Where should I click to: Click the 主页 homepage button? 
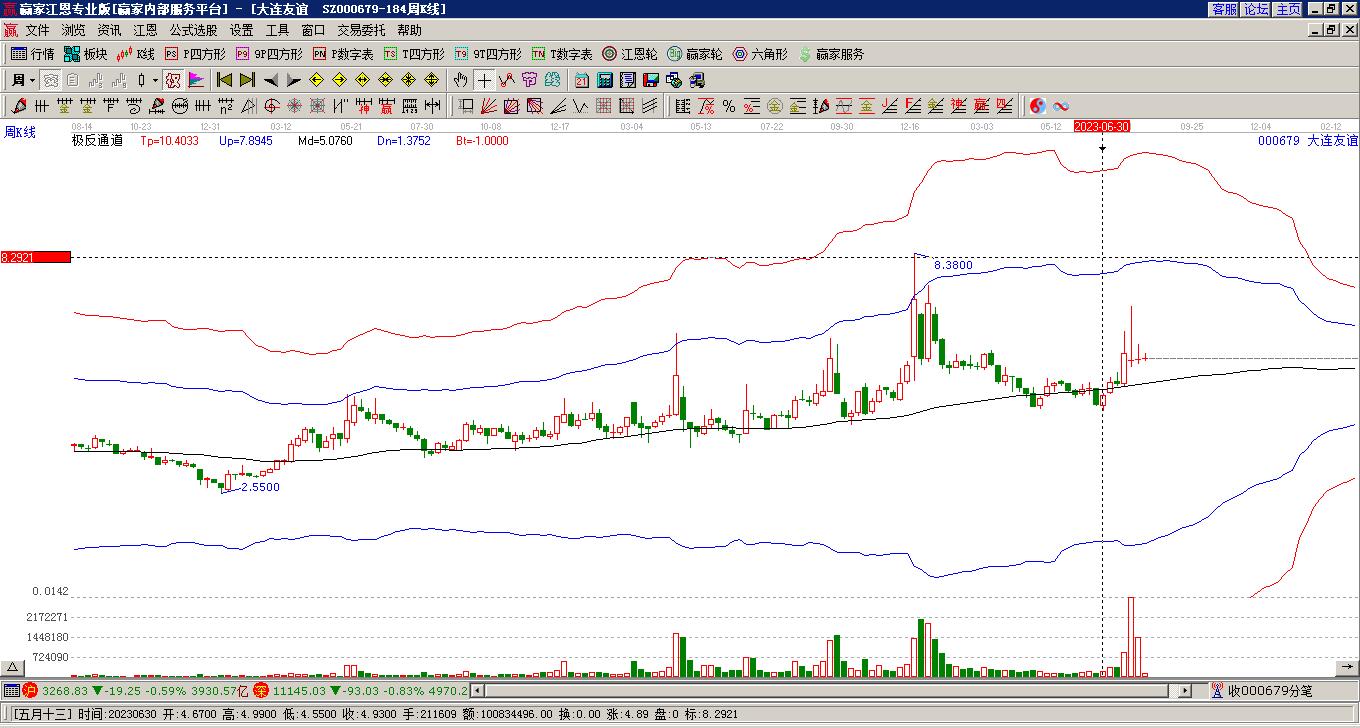pyautogui.click(x=1288, y=8)
